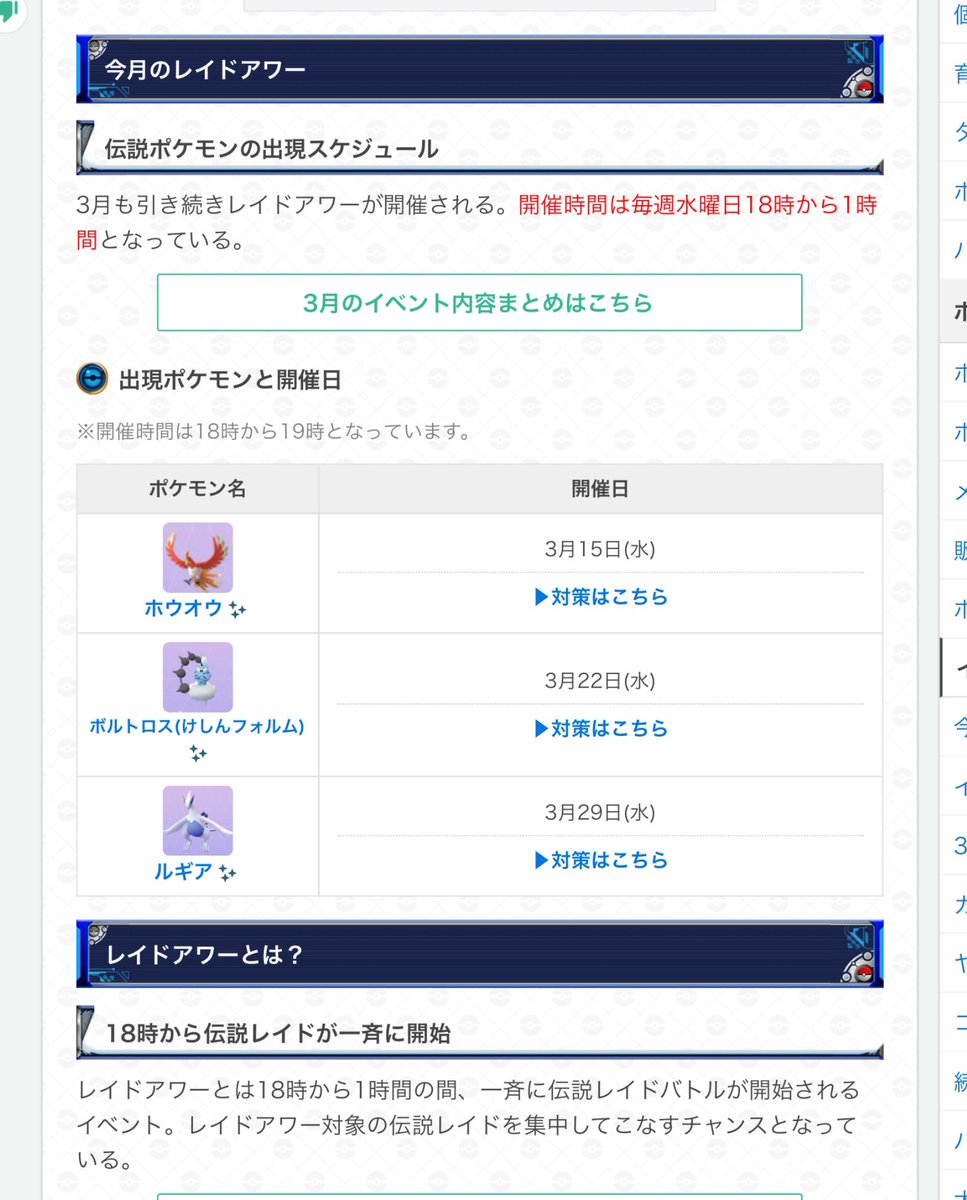
Task: Click the shiny sparkle icon beside ルギア
Action: tap(227, 873)
